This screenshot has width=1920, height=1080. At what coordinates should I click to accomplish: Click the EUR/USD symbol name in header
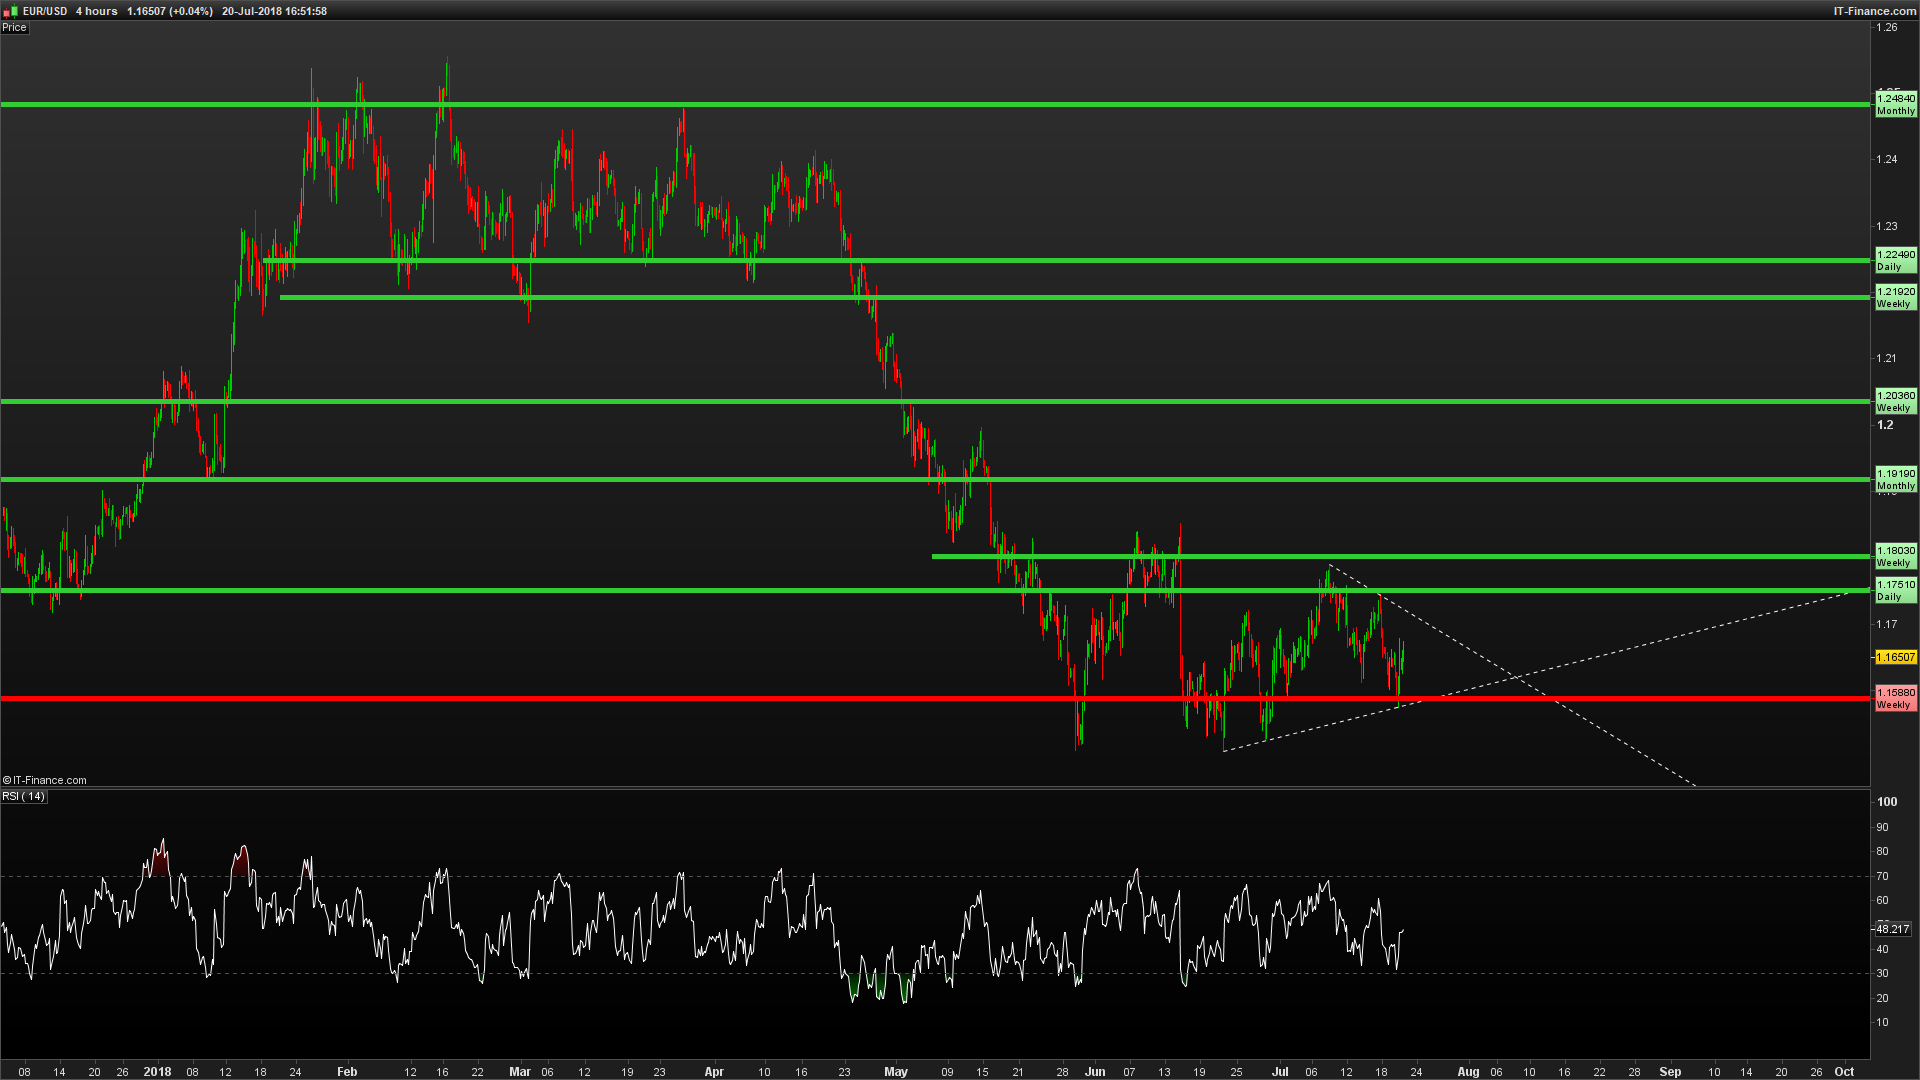(45, 11)
